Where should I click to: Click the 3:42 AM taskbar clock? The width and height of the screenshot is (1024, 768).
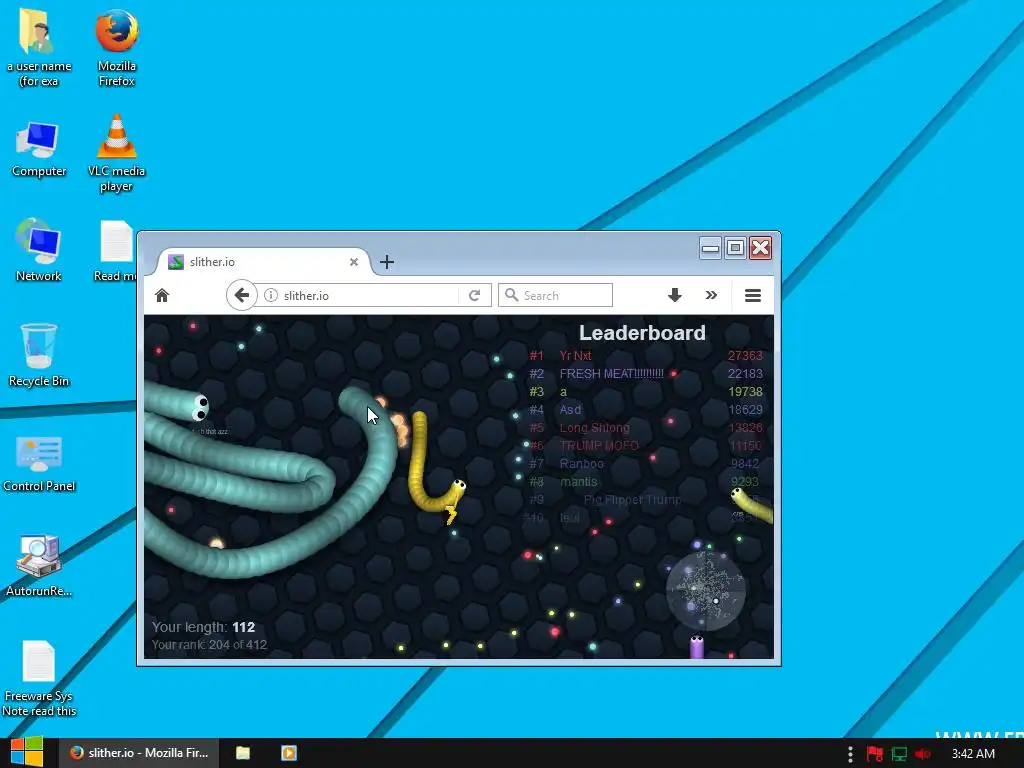[x=973, y=754]
